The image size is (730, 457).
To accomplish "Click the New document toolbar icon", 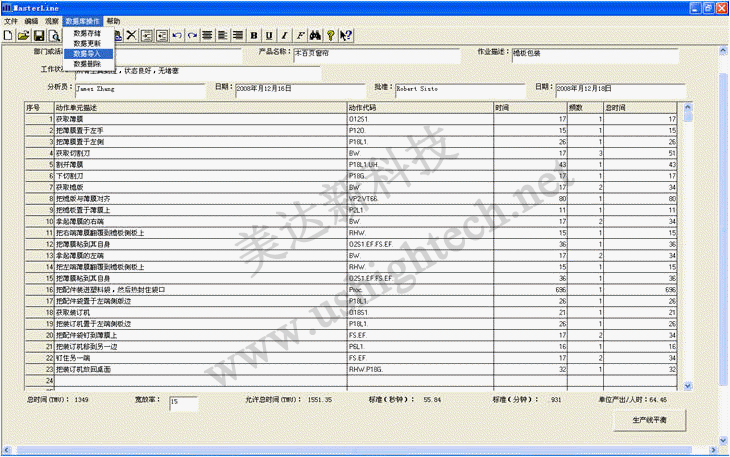I will (9, 35).
